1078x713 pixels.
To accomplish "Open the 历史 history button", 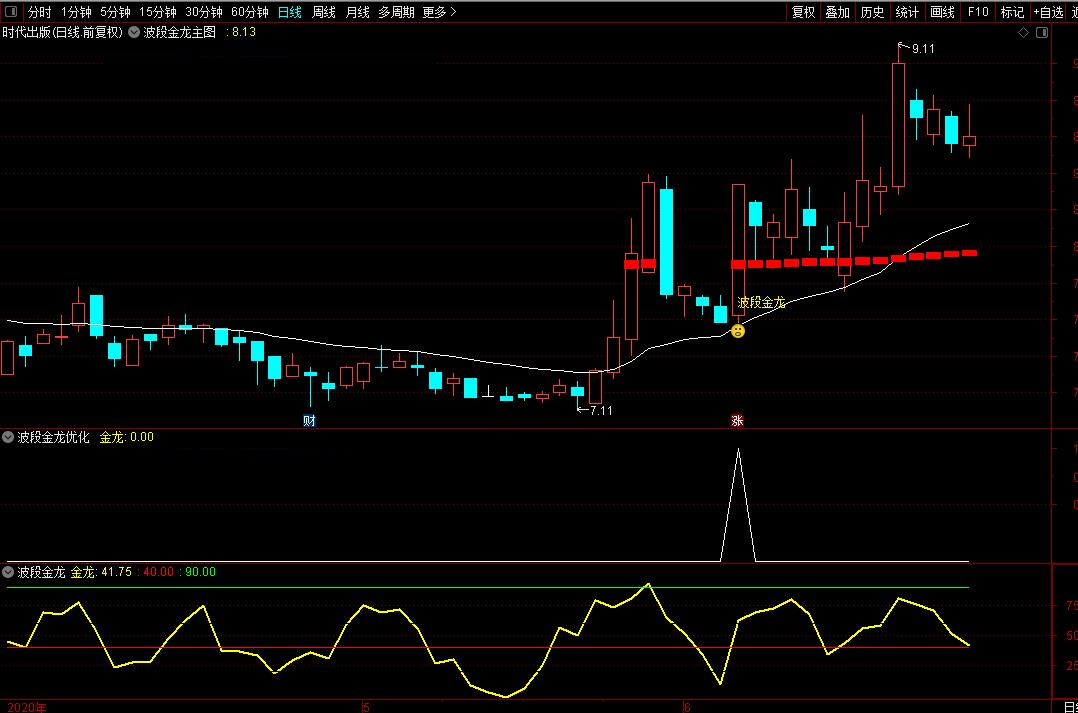I will [872, 12].
